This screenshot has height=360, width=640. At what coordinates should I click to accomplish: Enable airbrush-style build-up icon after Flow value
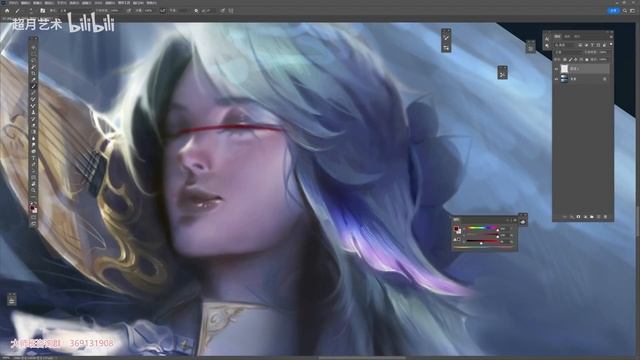click(x=162, y=11)
